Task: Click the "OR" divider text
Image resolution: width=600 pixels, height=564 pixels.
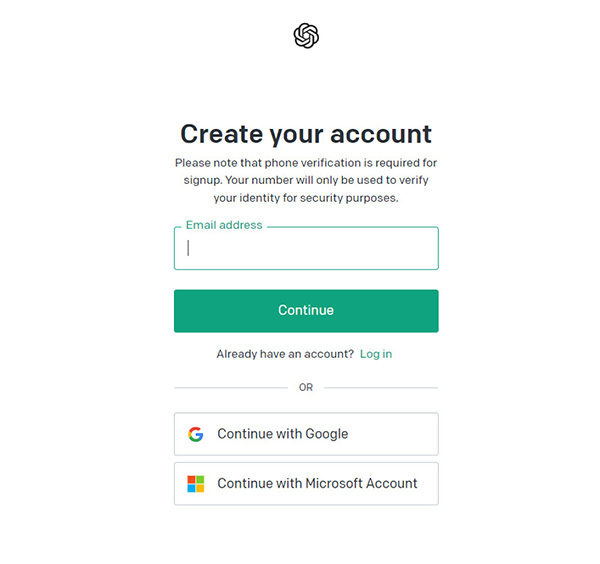Action: (306, 387)
